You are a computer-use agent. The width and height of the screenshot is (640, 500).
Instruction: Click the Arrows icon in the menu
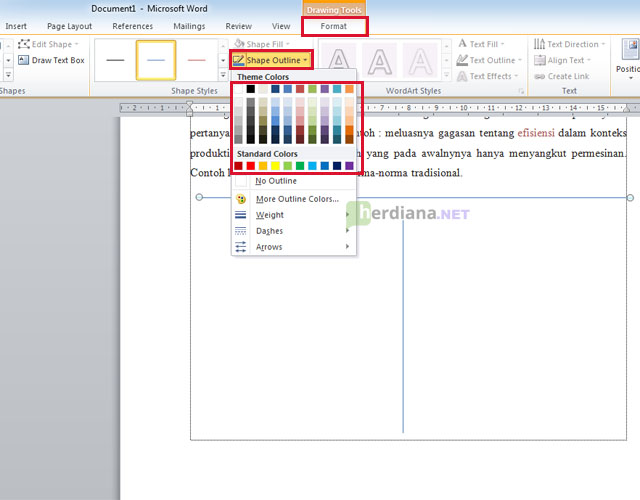point(241,247)
